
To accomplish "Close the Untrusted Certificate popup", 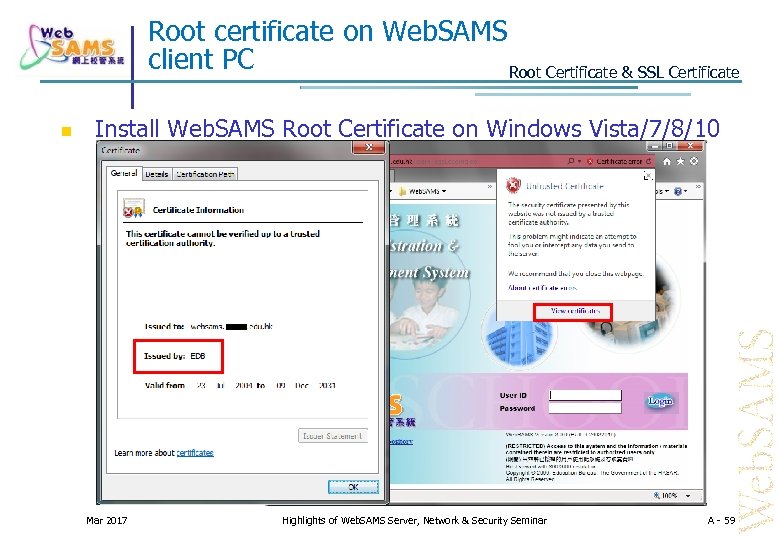I will point(647,176).
